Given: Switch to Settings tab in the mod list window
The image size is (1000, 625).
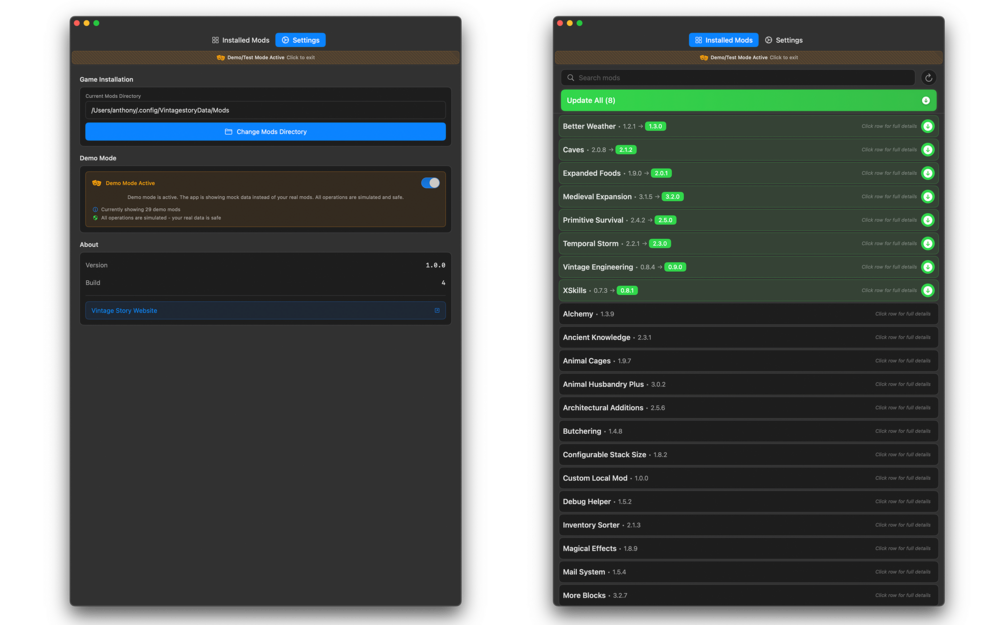Looking at the screenshot, I should pyautogui.click(x=784, y=40).
